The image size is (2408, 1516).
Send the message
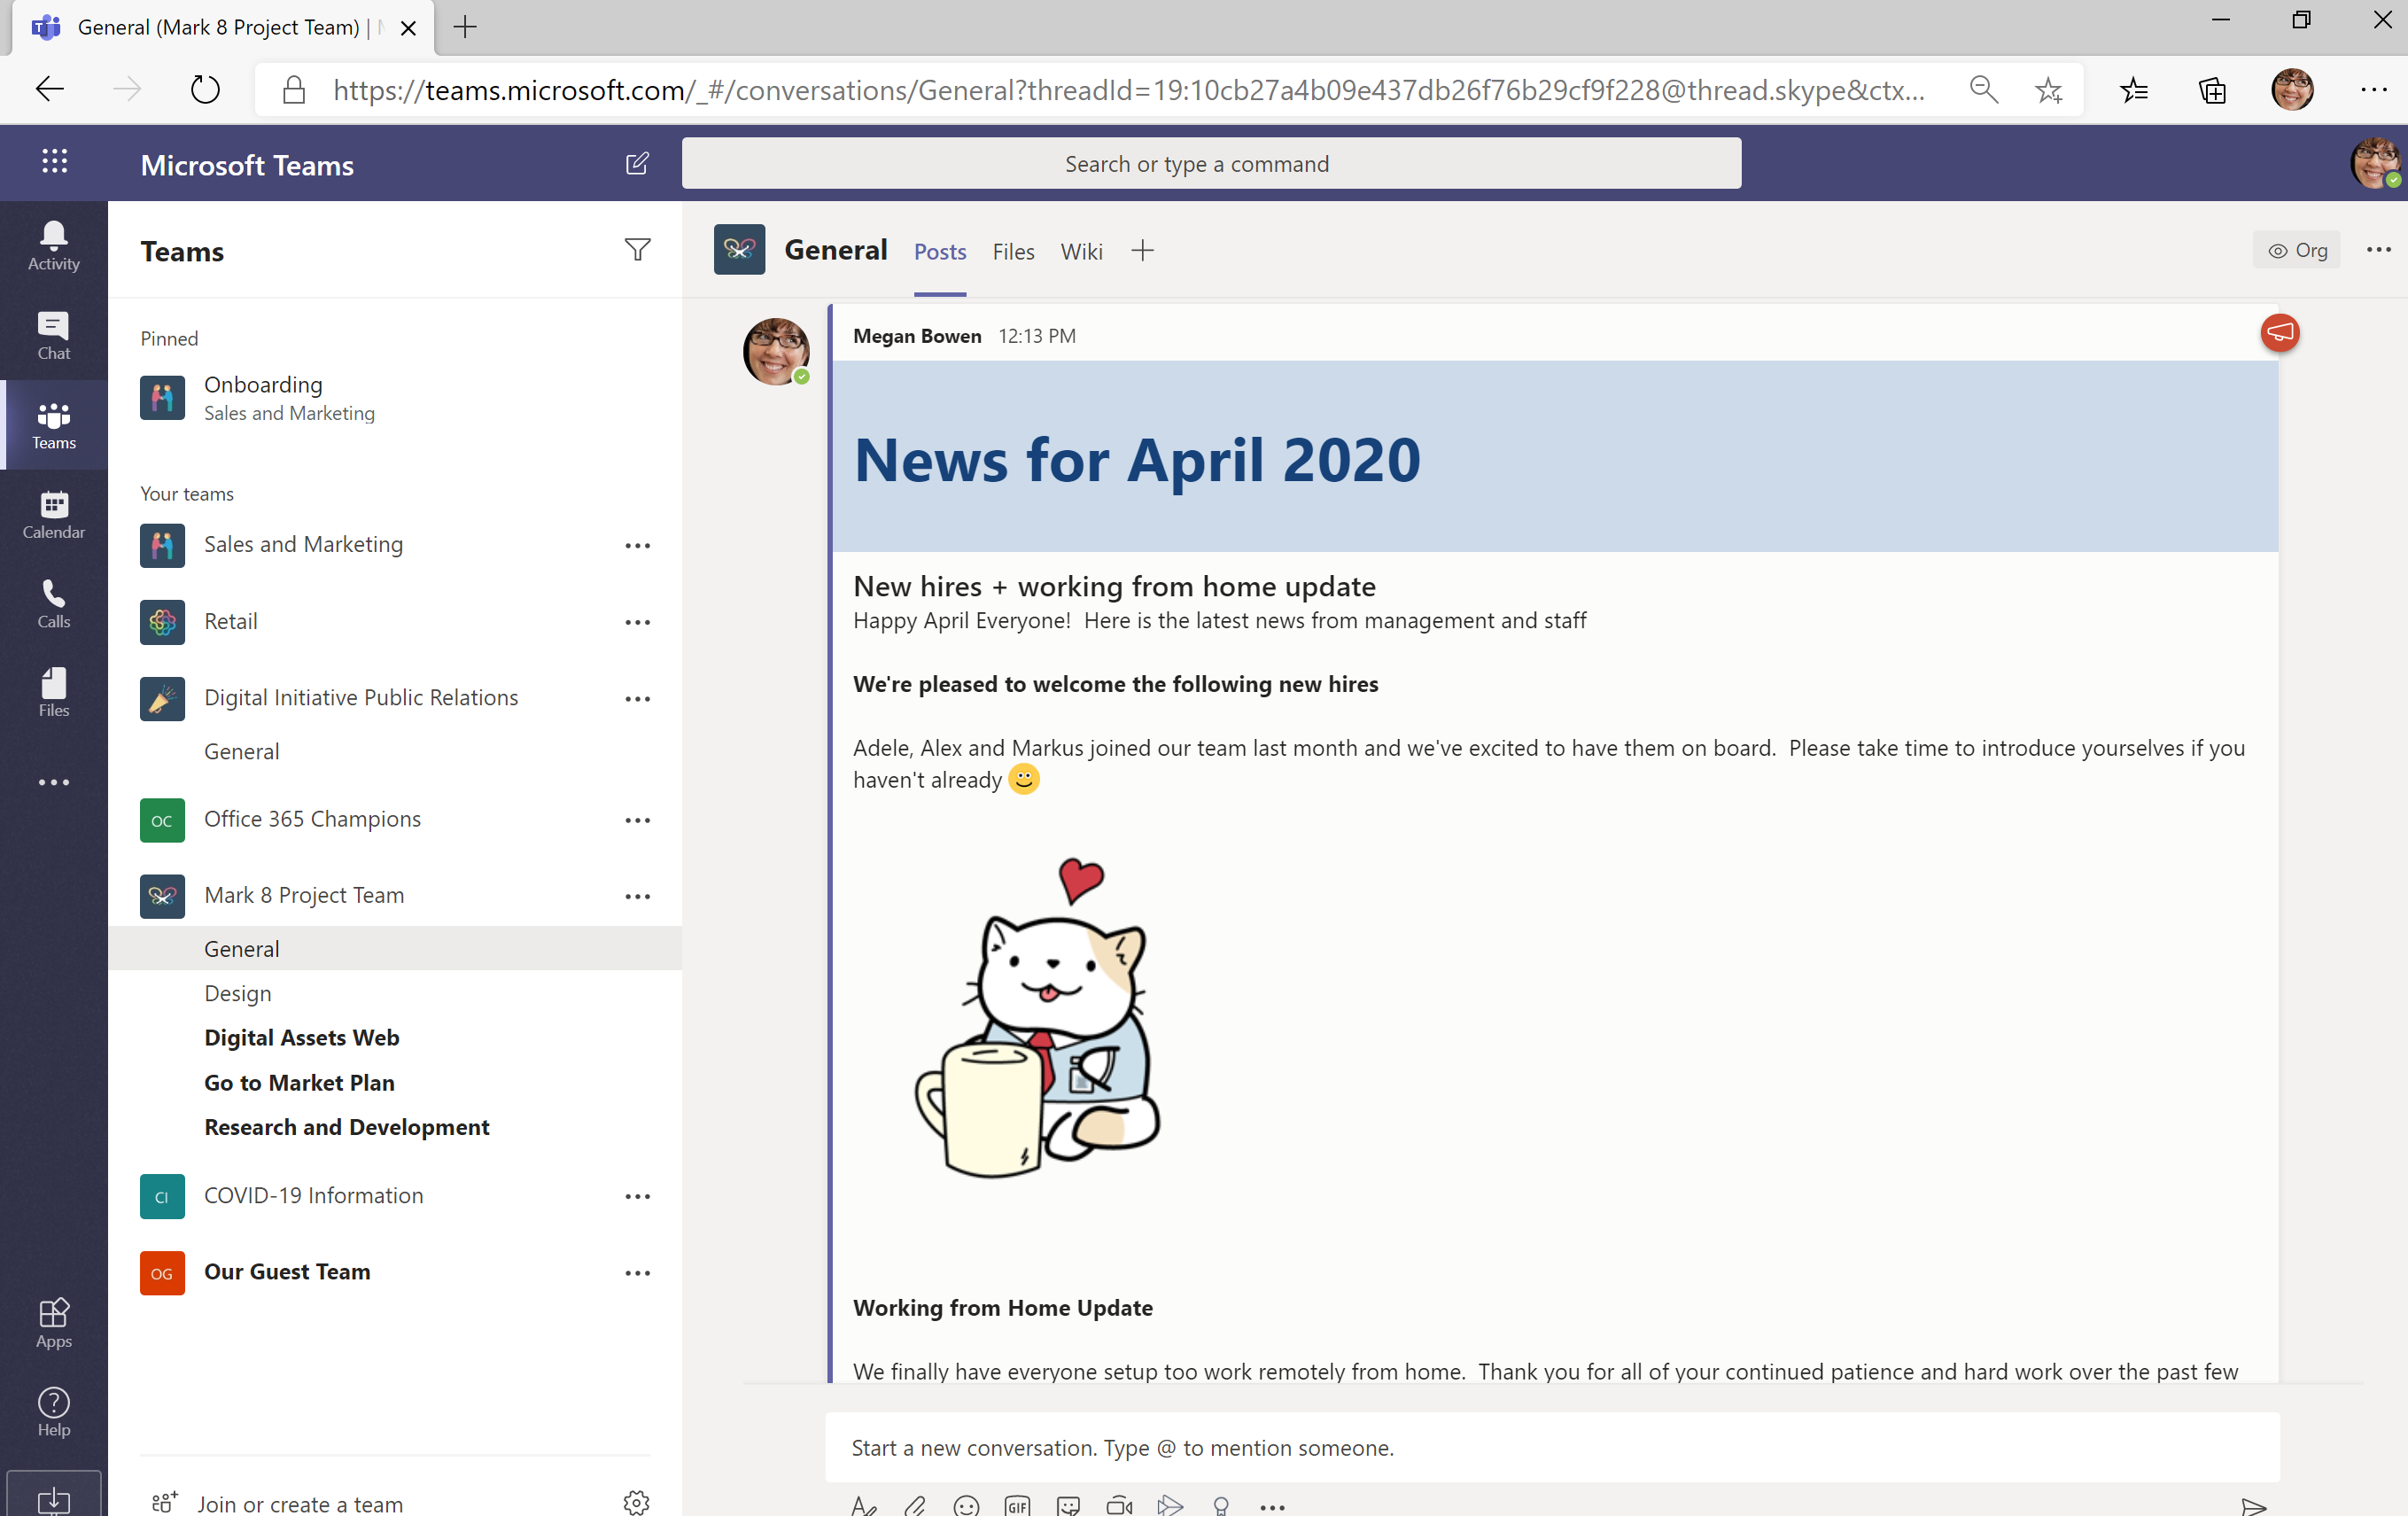pos(2253,1506)
